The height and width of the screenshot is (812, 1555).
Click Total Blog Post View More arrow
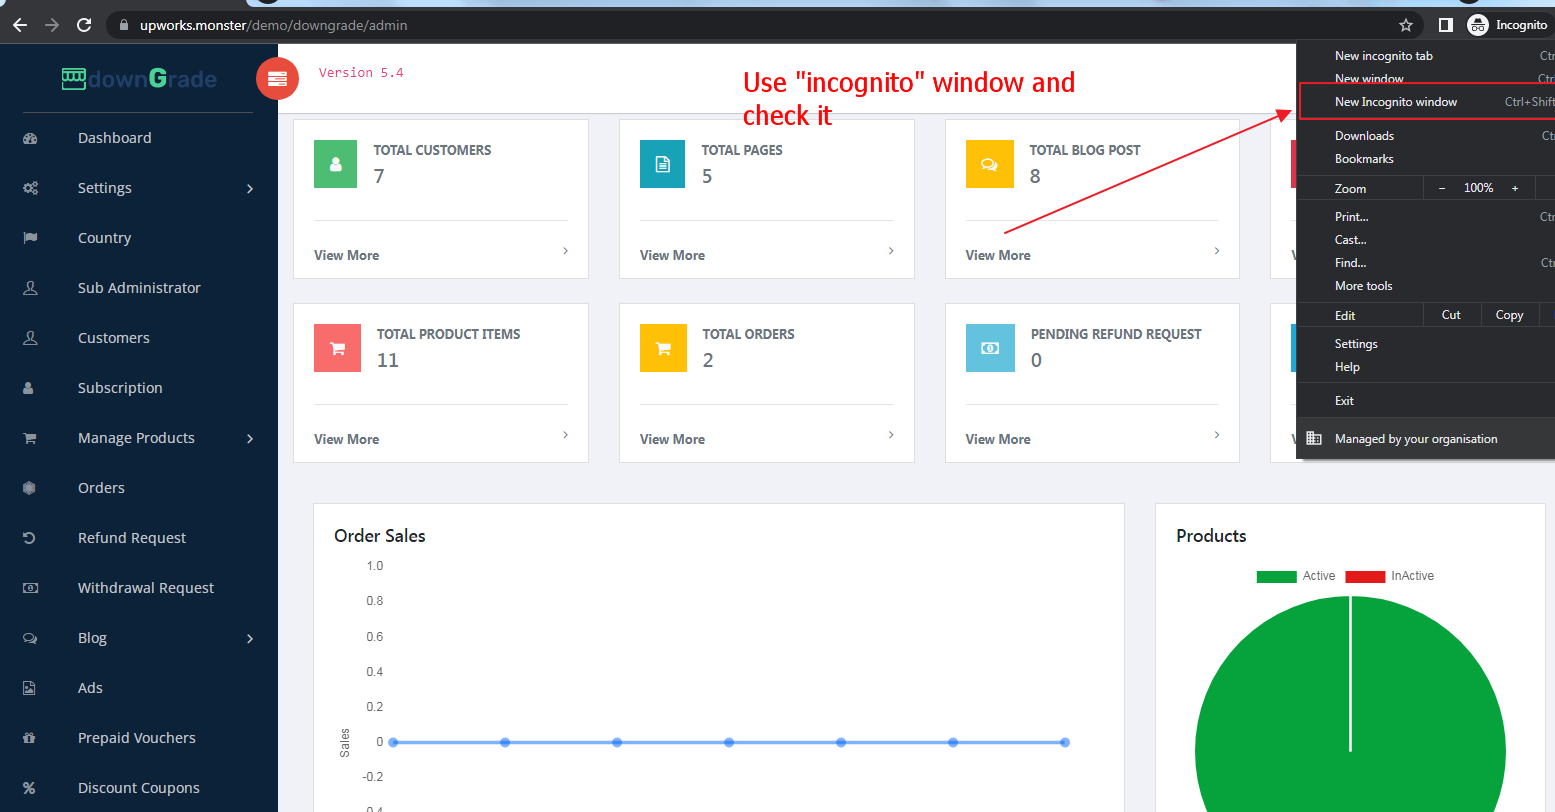[x=1217, y=251]
